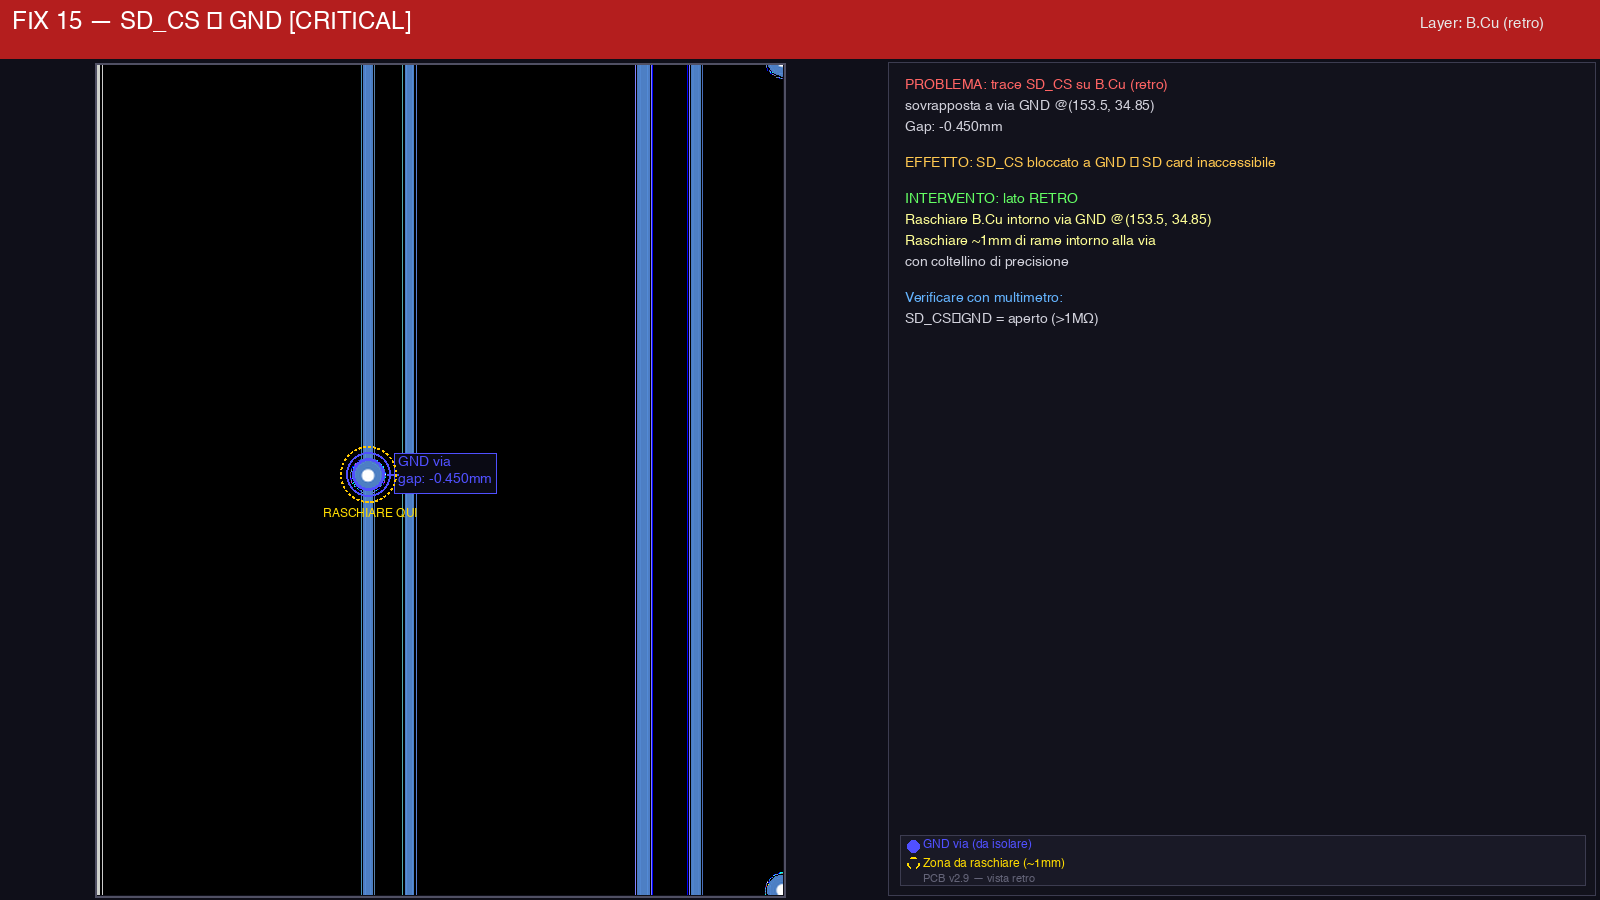Image resolution: width=1600 pixels, height=900 pixels.
Task: Click the 'Raschiare ~1mm di rame' instruction line
Action: coord(1030,240)
